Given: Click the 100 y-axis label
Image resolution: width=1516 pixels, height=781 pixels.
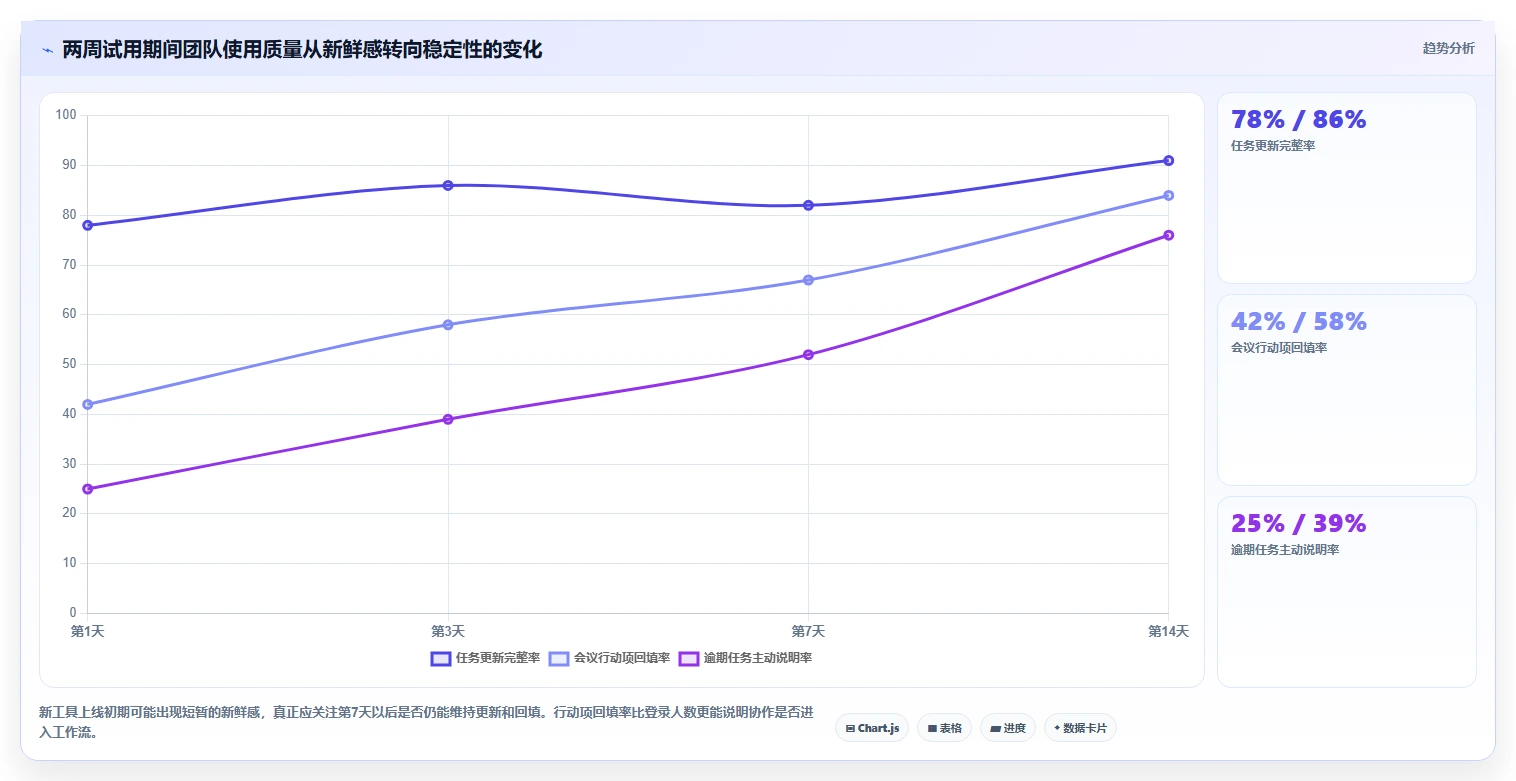Looking at the screenshot, I should [66, 115].
